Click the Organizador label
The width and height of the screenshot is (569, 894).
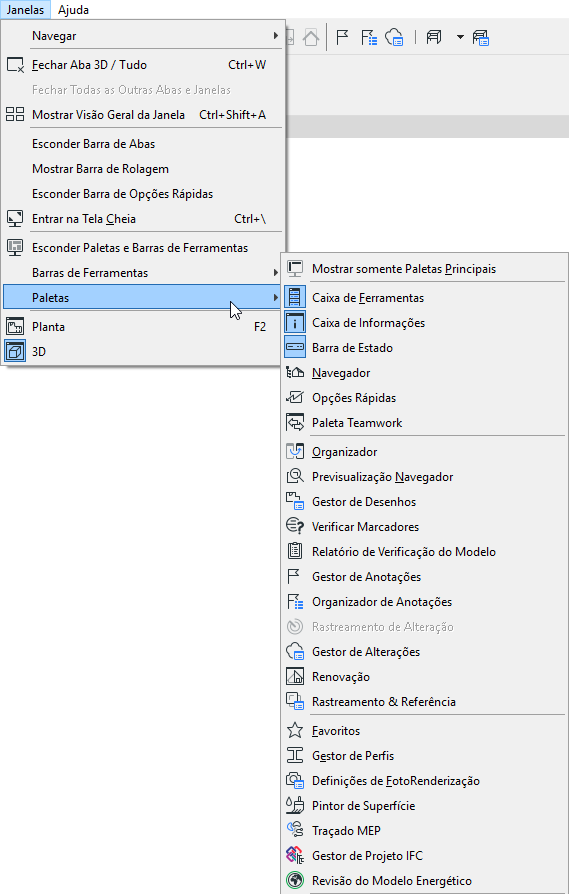click(x=344, y=452)
